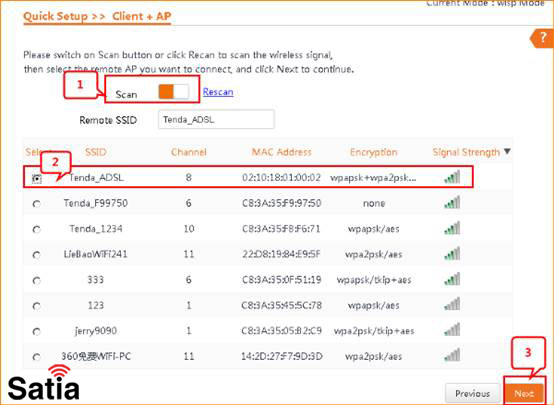This screenshot has height=405, width=554.
Task: Click the 'none' encryption cell for Tenda_F99750
Action: pos(374,204)
